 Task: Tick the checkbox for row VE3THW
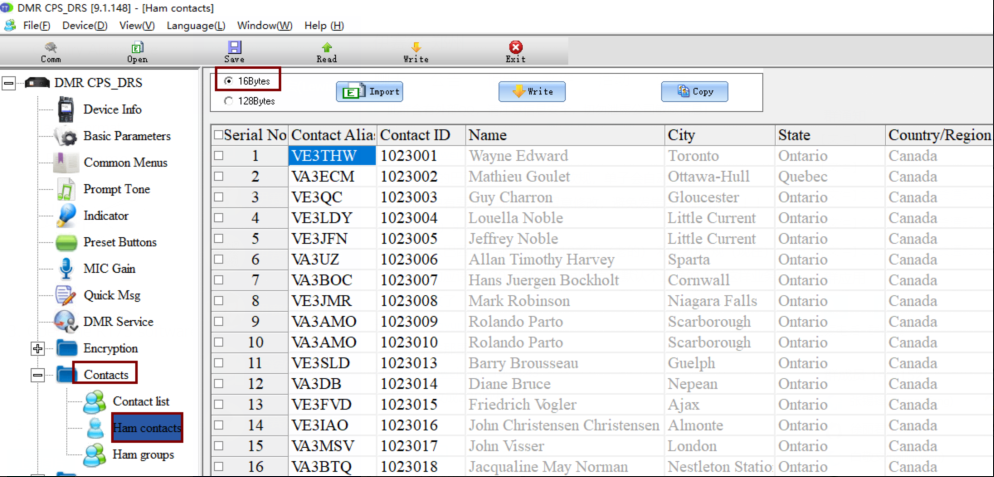pyautogui.click(x=218, y=156)
